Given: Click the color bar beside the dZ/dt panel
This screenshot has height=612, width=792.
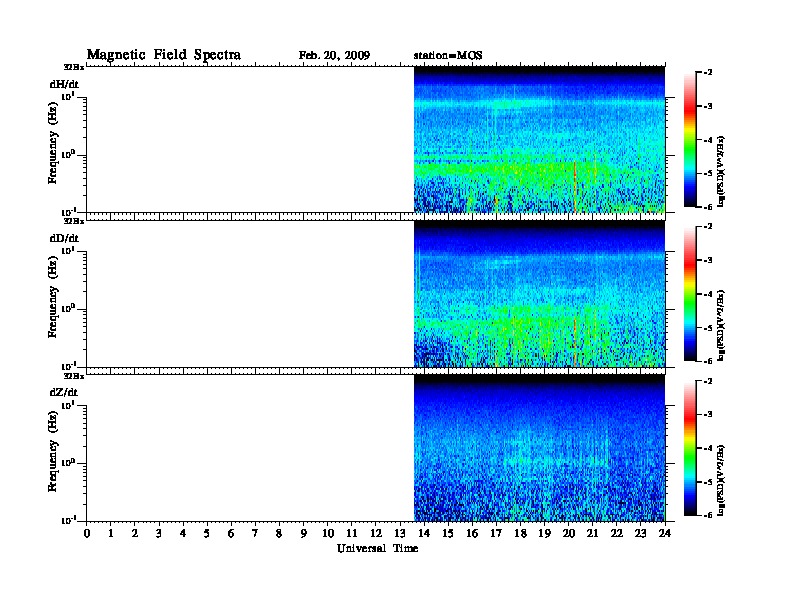Looking at the screenshot, I should point(690,448).
